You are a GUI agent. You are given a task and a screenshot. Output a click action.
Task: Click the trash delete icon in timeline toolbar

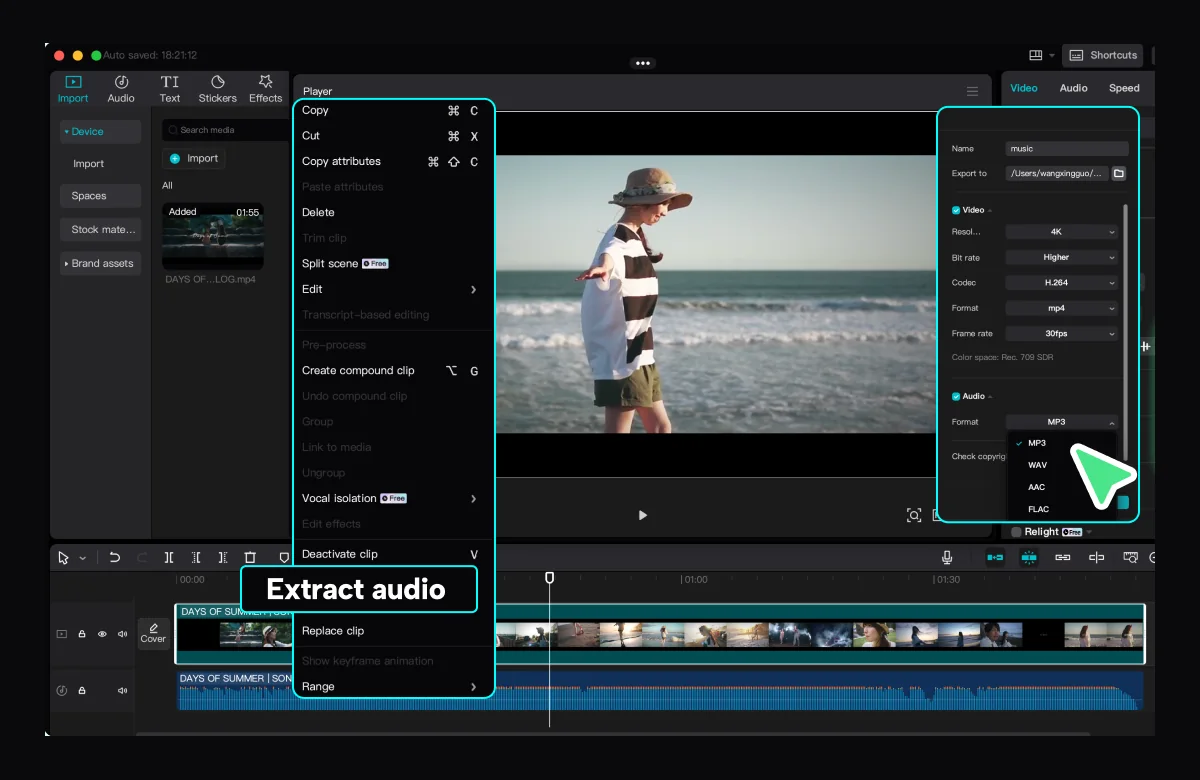click(x=251, y=557)
